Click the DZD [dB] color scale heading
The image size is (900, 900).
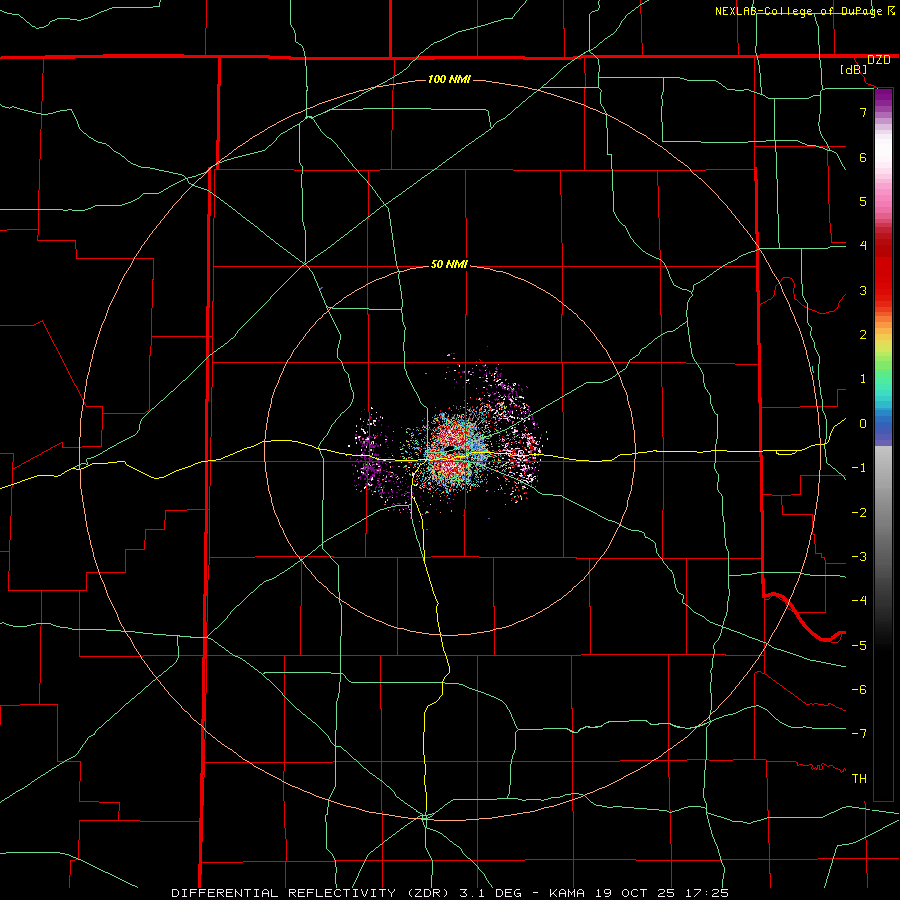[866, 65]
